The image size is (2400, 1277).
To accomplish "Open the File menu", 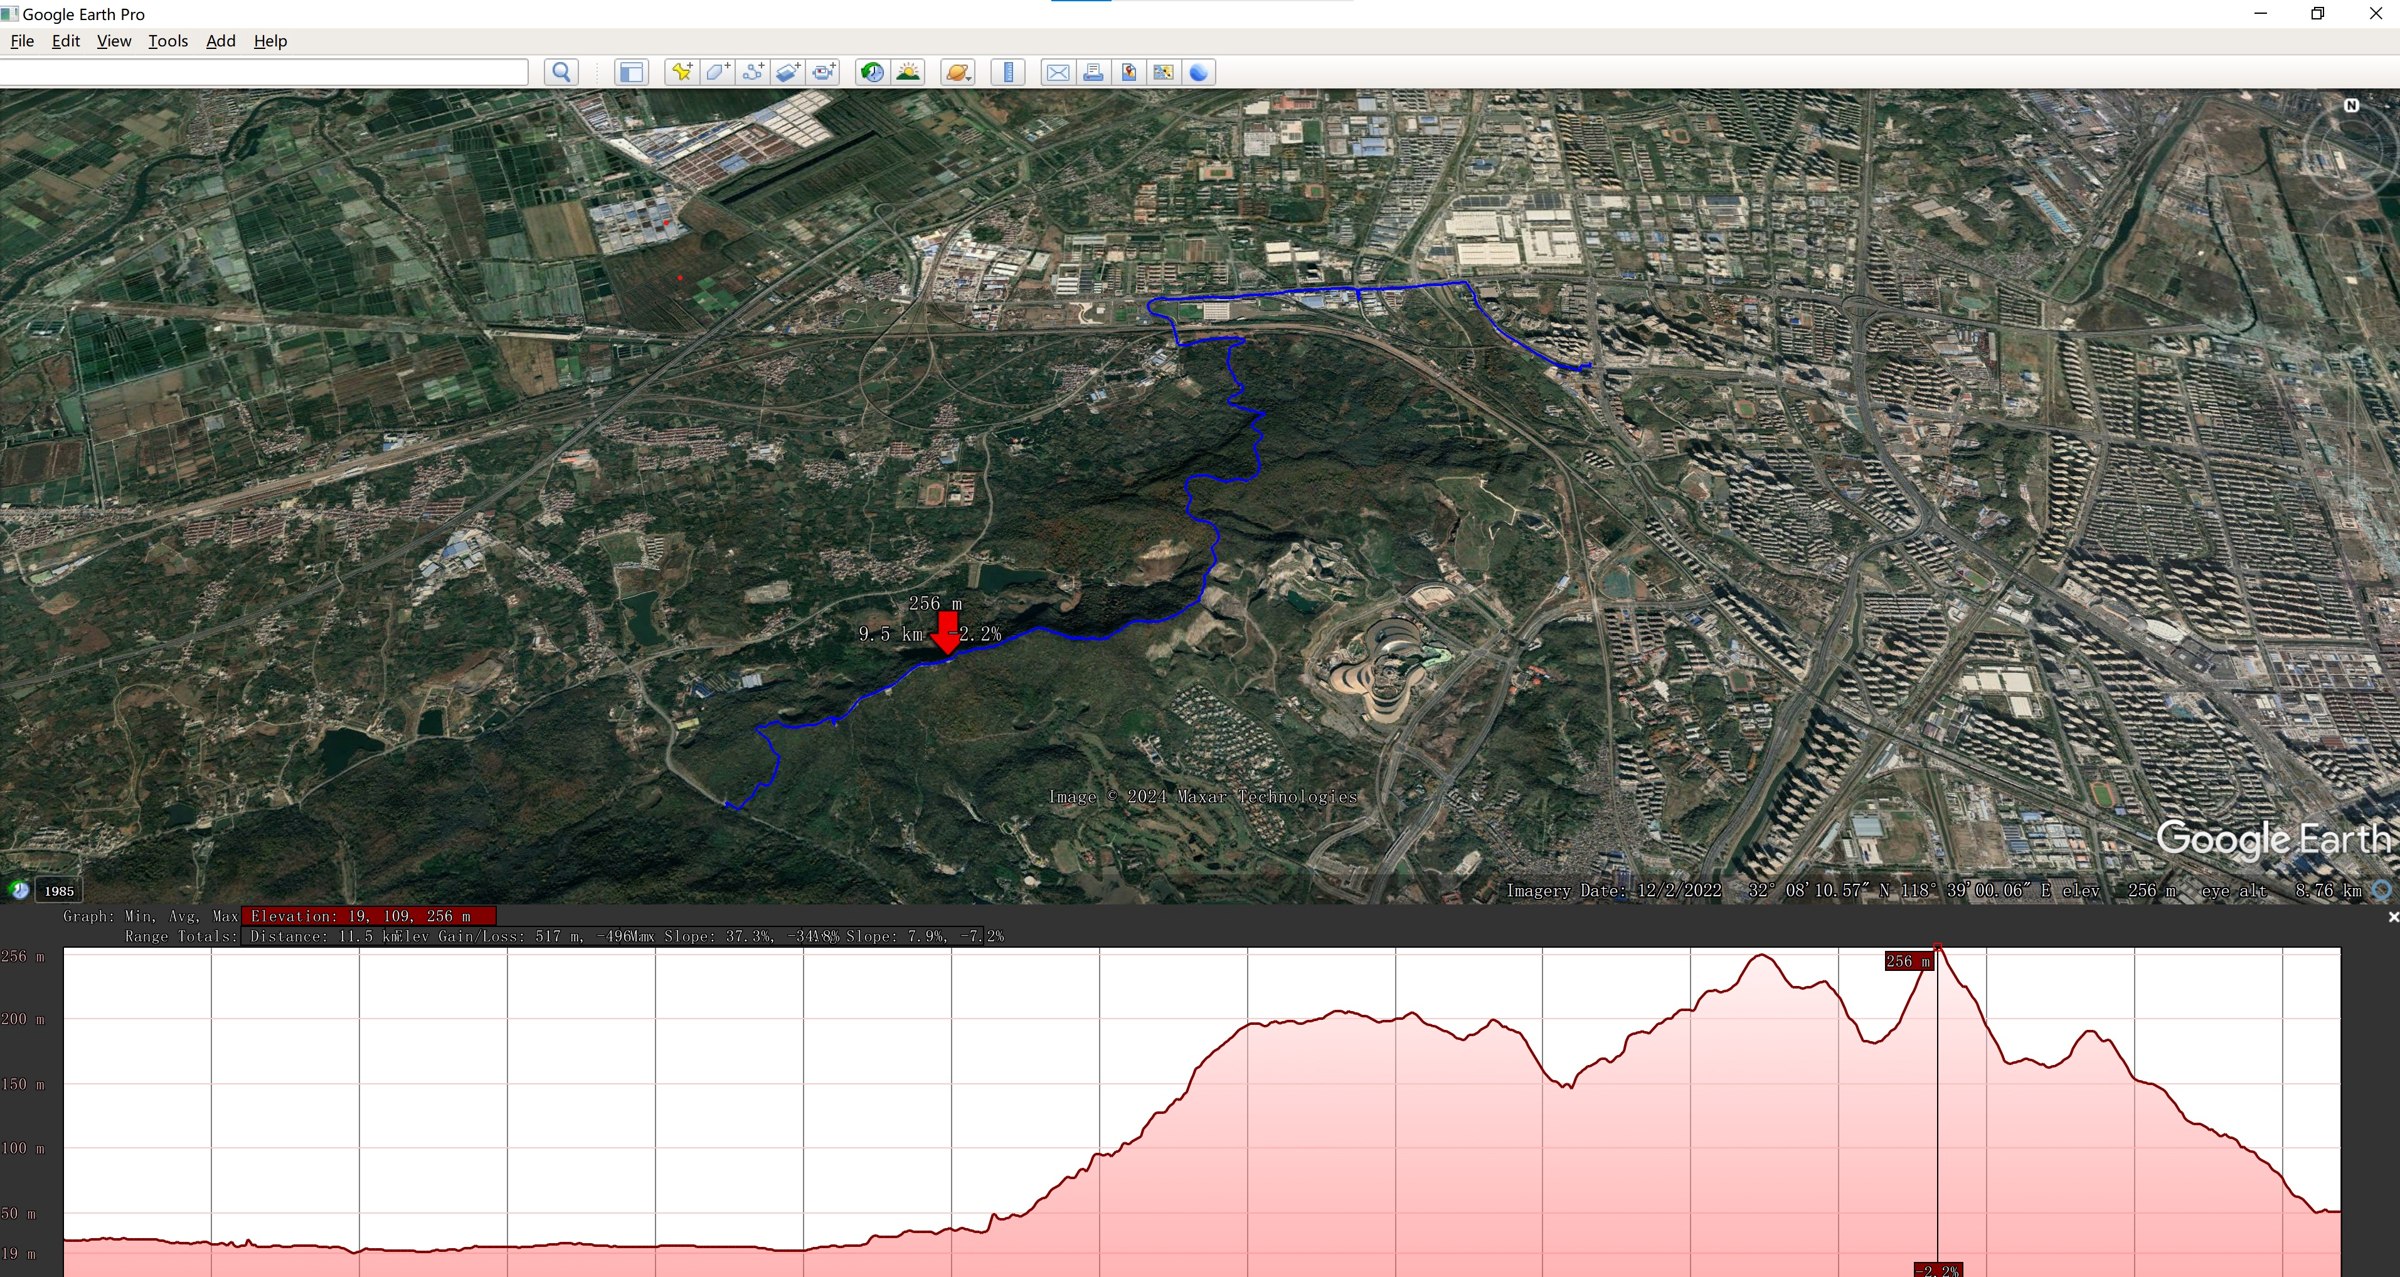I will [x=22, y=41].
